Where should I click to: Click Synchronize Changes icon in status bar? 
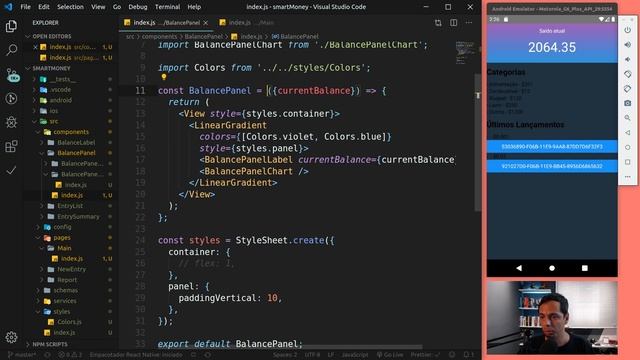point(47,355)
